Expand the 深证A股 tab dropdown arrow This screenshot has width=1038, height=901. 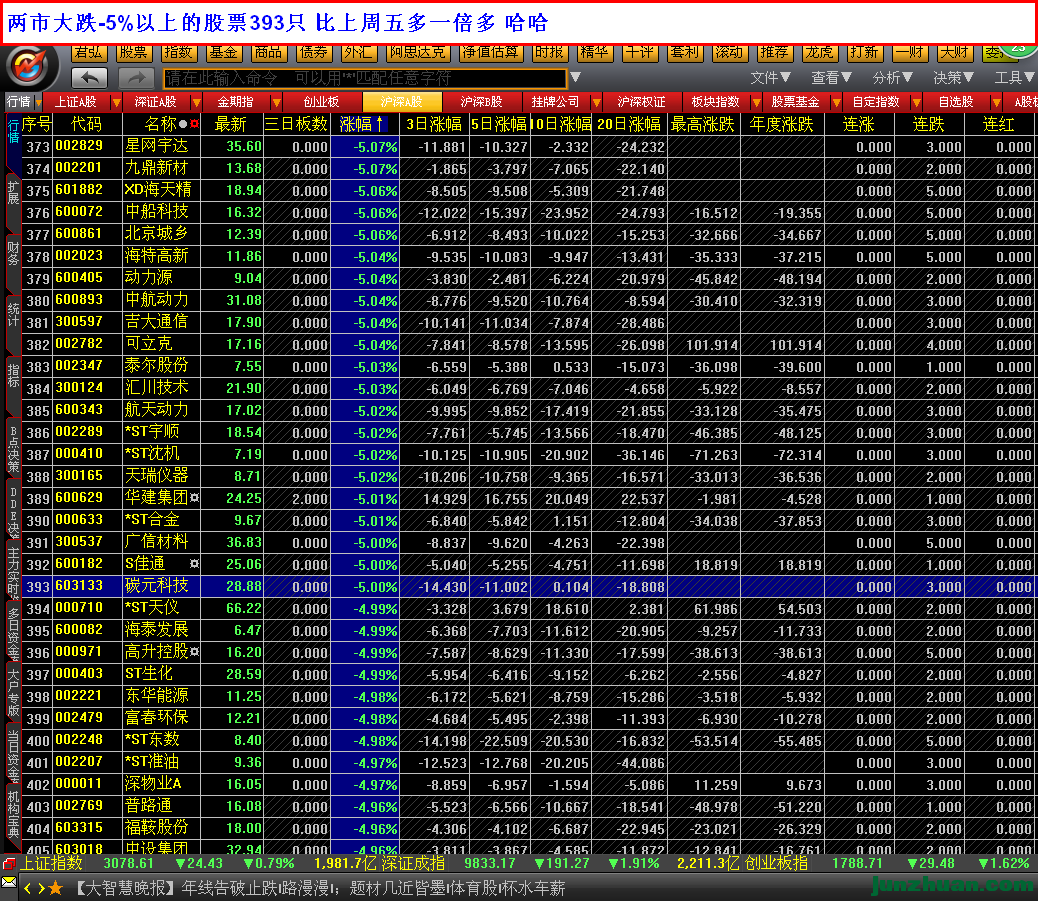point(197,103)
